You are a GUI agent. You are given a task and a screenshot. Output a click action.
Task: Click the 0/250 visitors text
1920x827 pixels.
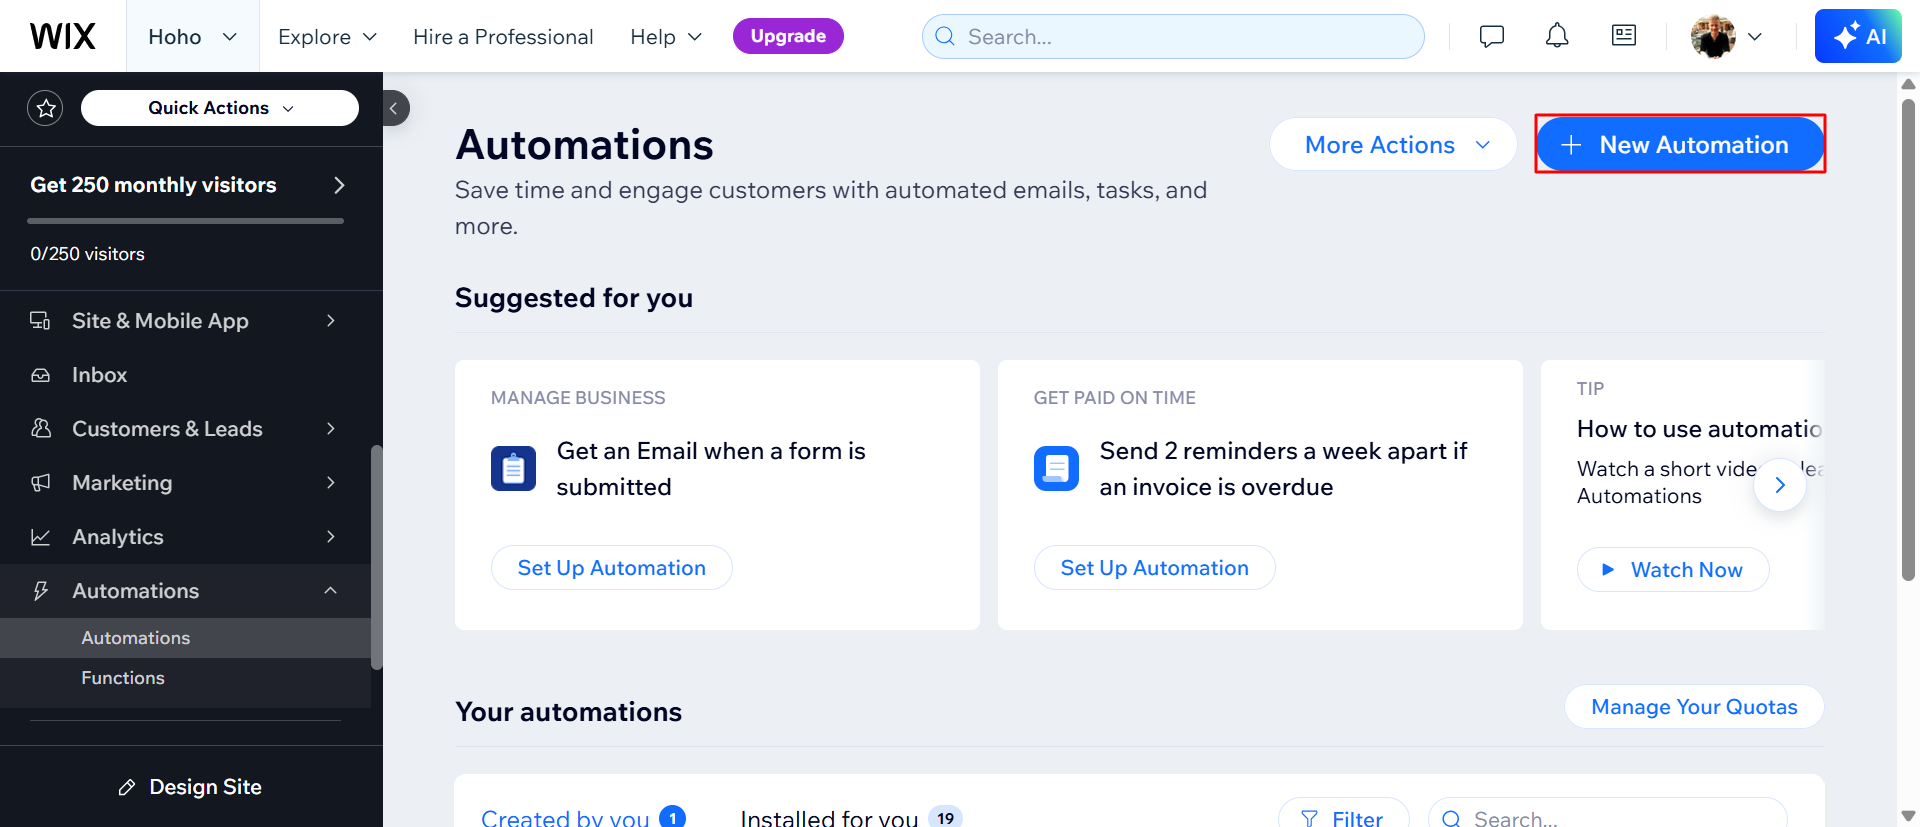pyautogui.click(x=87, y=254)
